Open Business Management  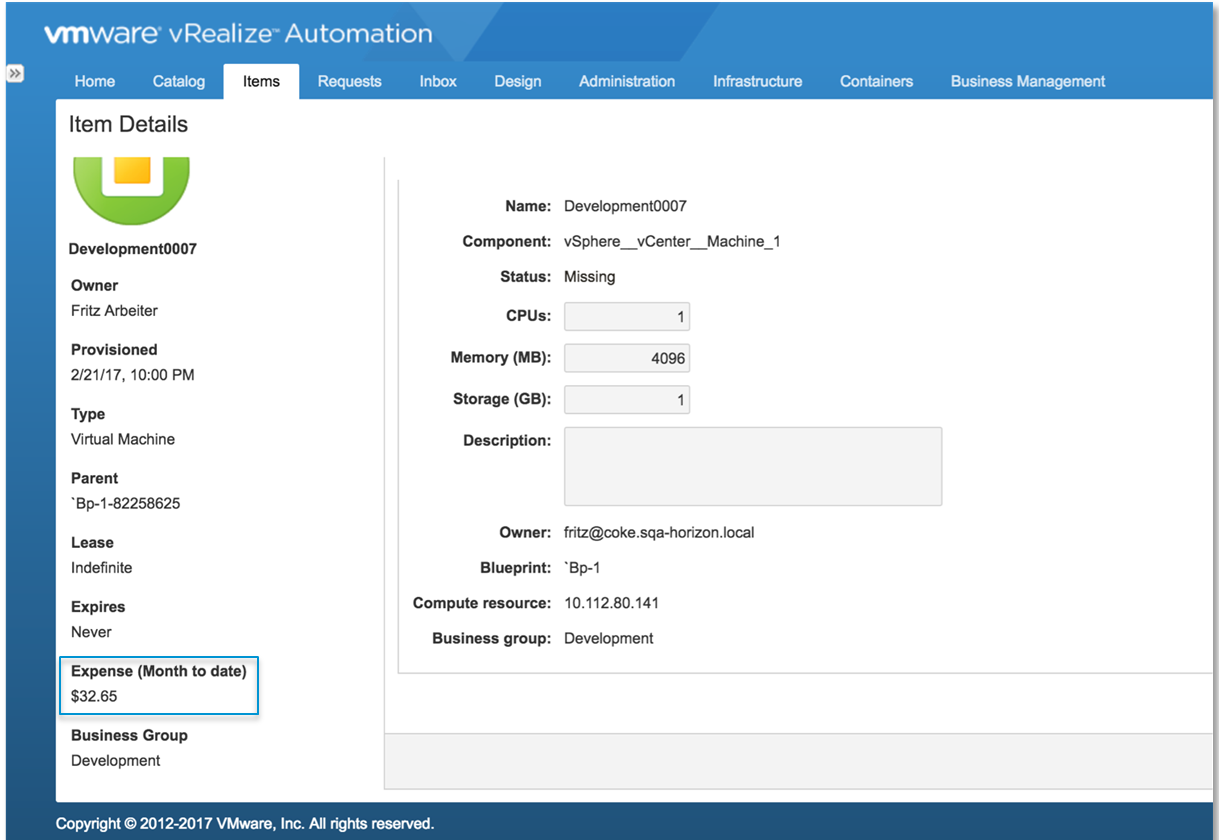click(1027, 82)
